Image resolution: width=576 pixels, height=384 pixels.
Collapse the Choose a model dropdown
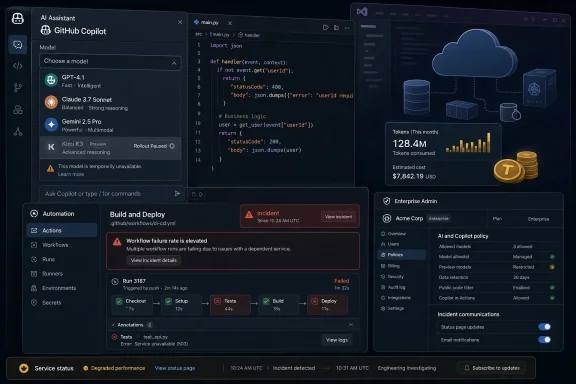coord(174,63)
